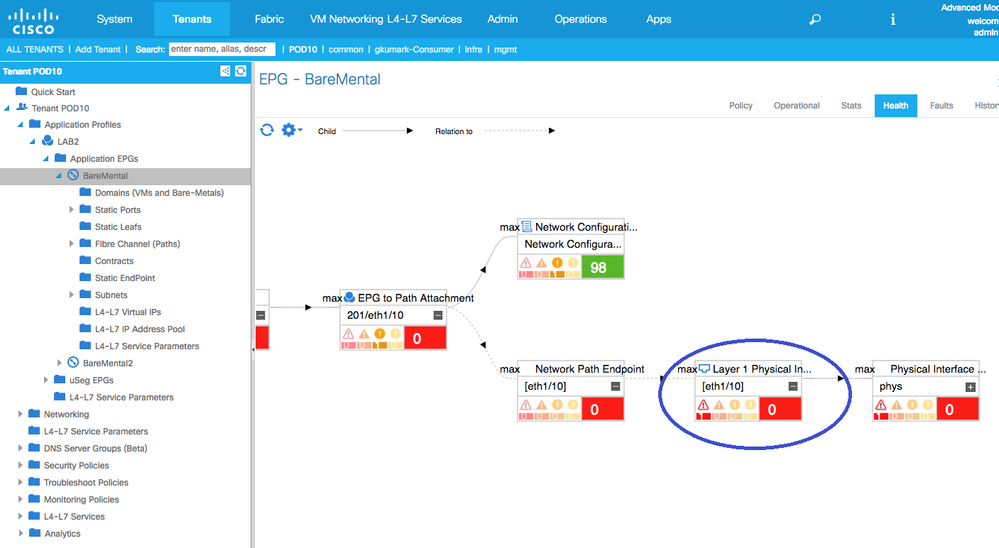Collapse the Application Profiles tree node
The width and height of the screenshot is (999, 548).
point(20,125)
